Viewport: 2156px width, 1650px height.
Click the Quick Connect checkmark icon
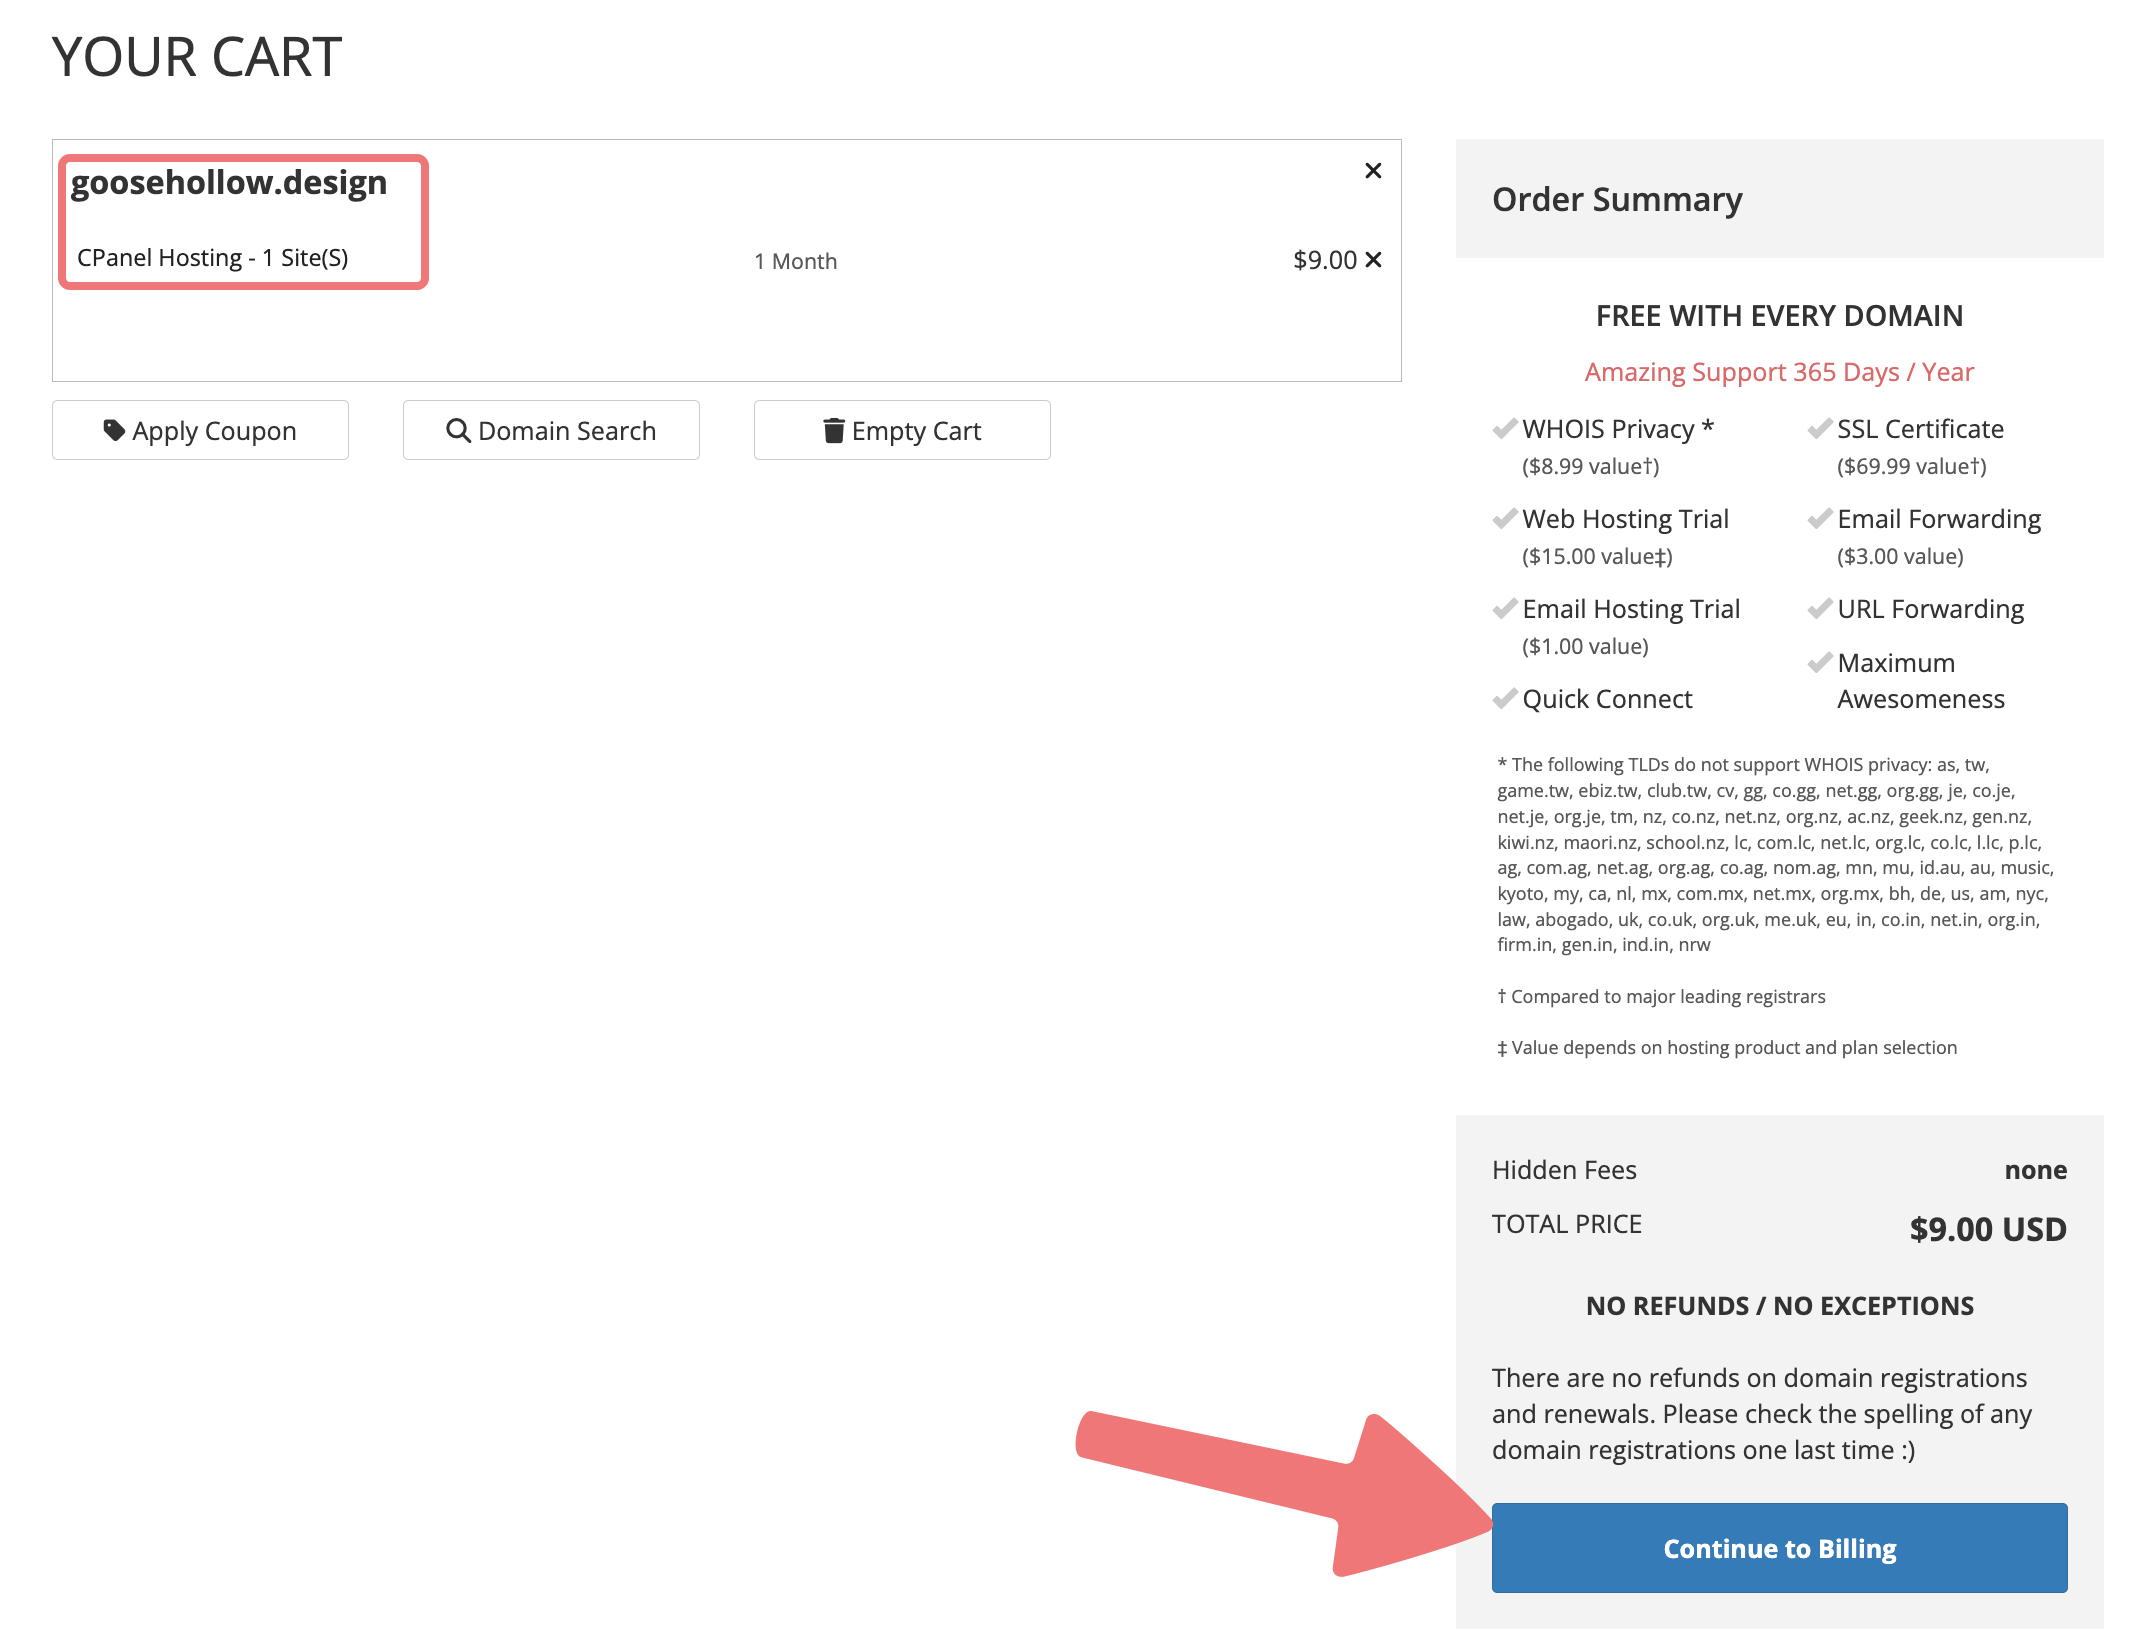pos(1505,699)
